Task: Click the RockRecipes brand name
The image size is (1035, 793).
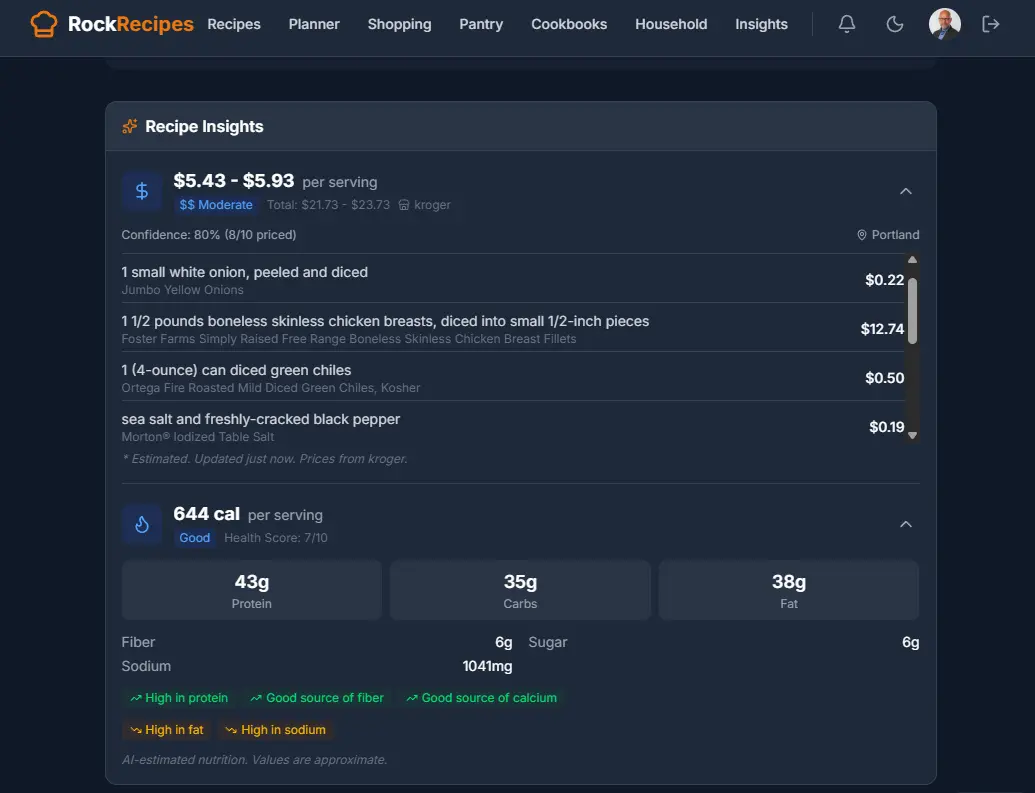Action: (131, 24)
